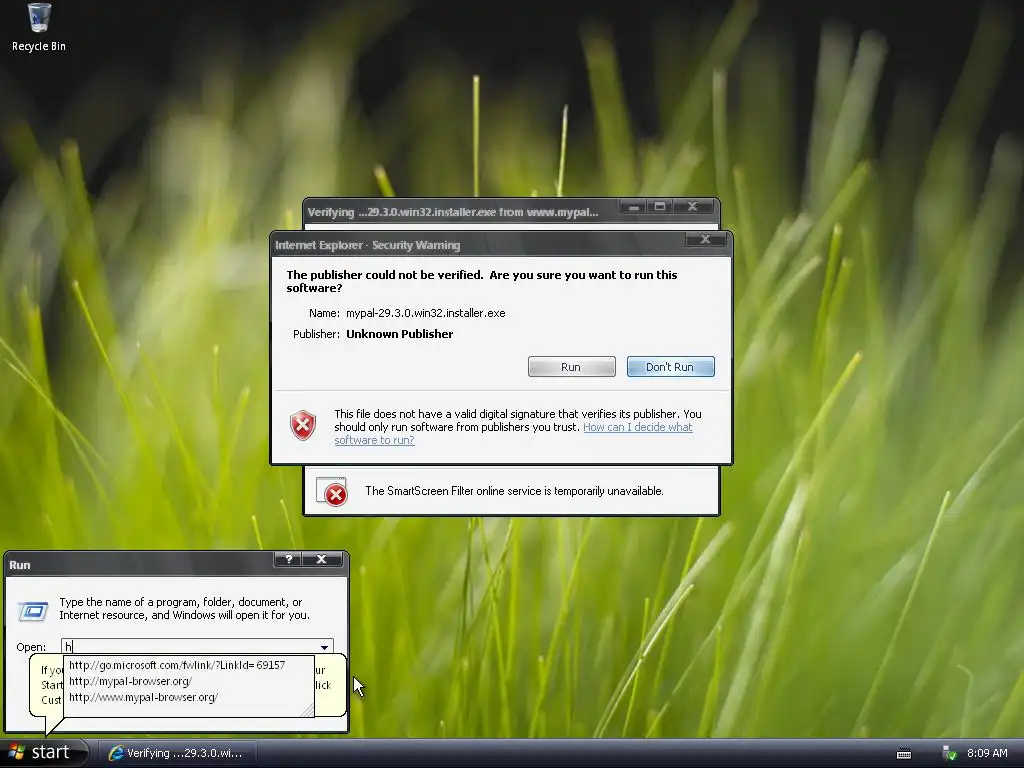Click the SmartScreen Filter error icon
Screen dimensions: 1024x768
[332, 491]
